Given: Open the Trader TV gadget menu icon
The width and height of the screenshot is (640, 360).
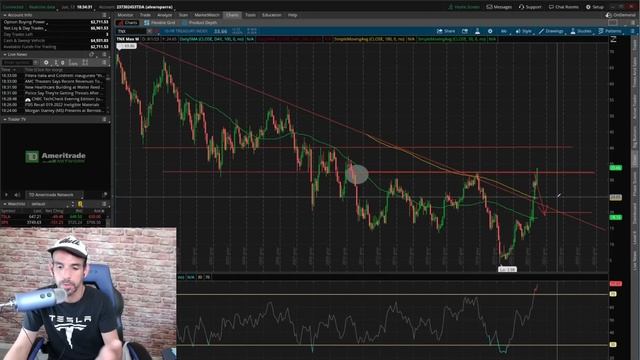Looking at the screenshot, I should (104, 119).
